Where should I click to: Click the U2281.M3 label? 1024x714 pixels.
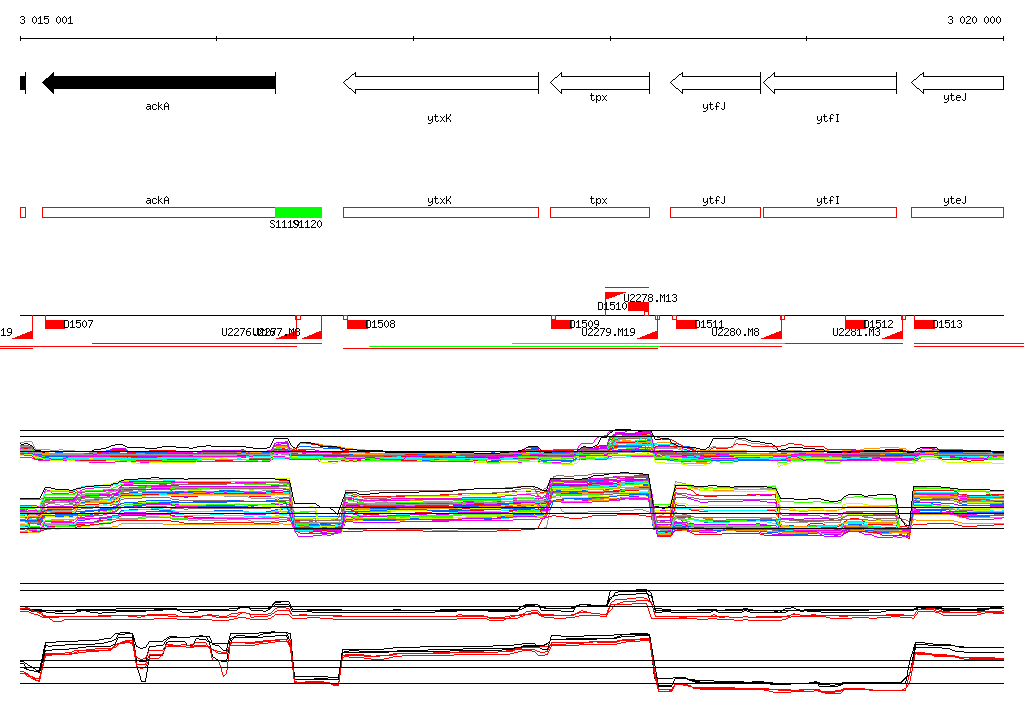(x=856, y=333)
